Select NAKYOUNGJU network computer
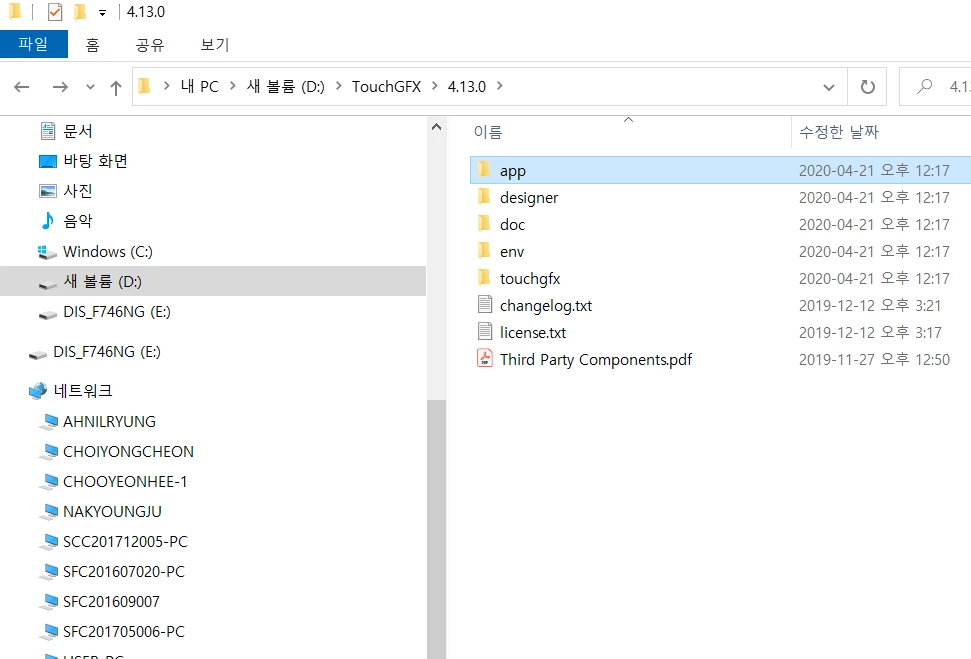This screenshot has height=659, width=971. (x=112, y=512)
